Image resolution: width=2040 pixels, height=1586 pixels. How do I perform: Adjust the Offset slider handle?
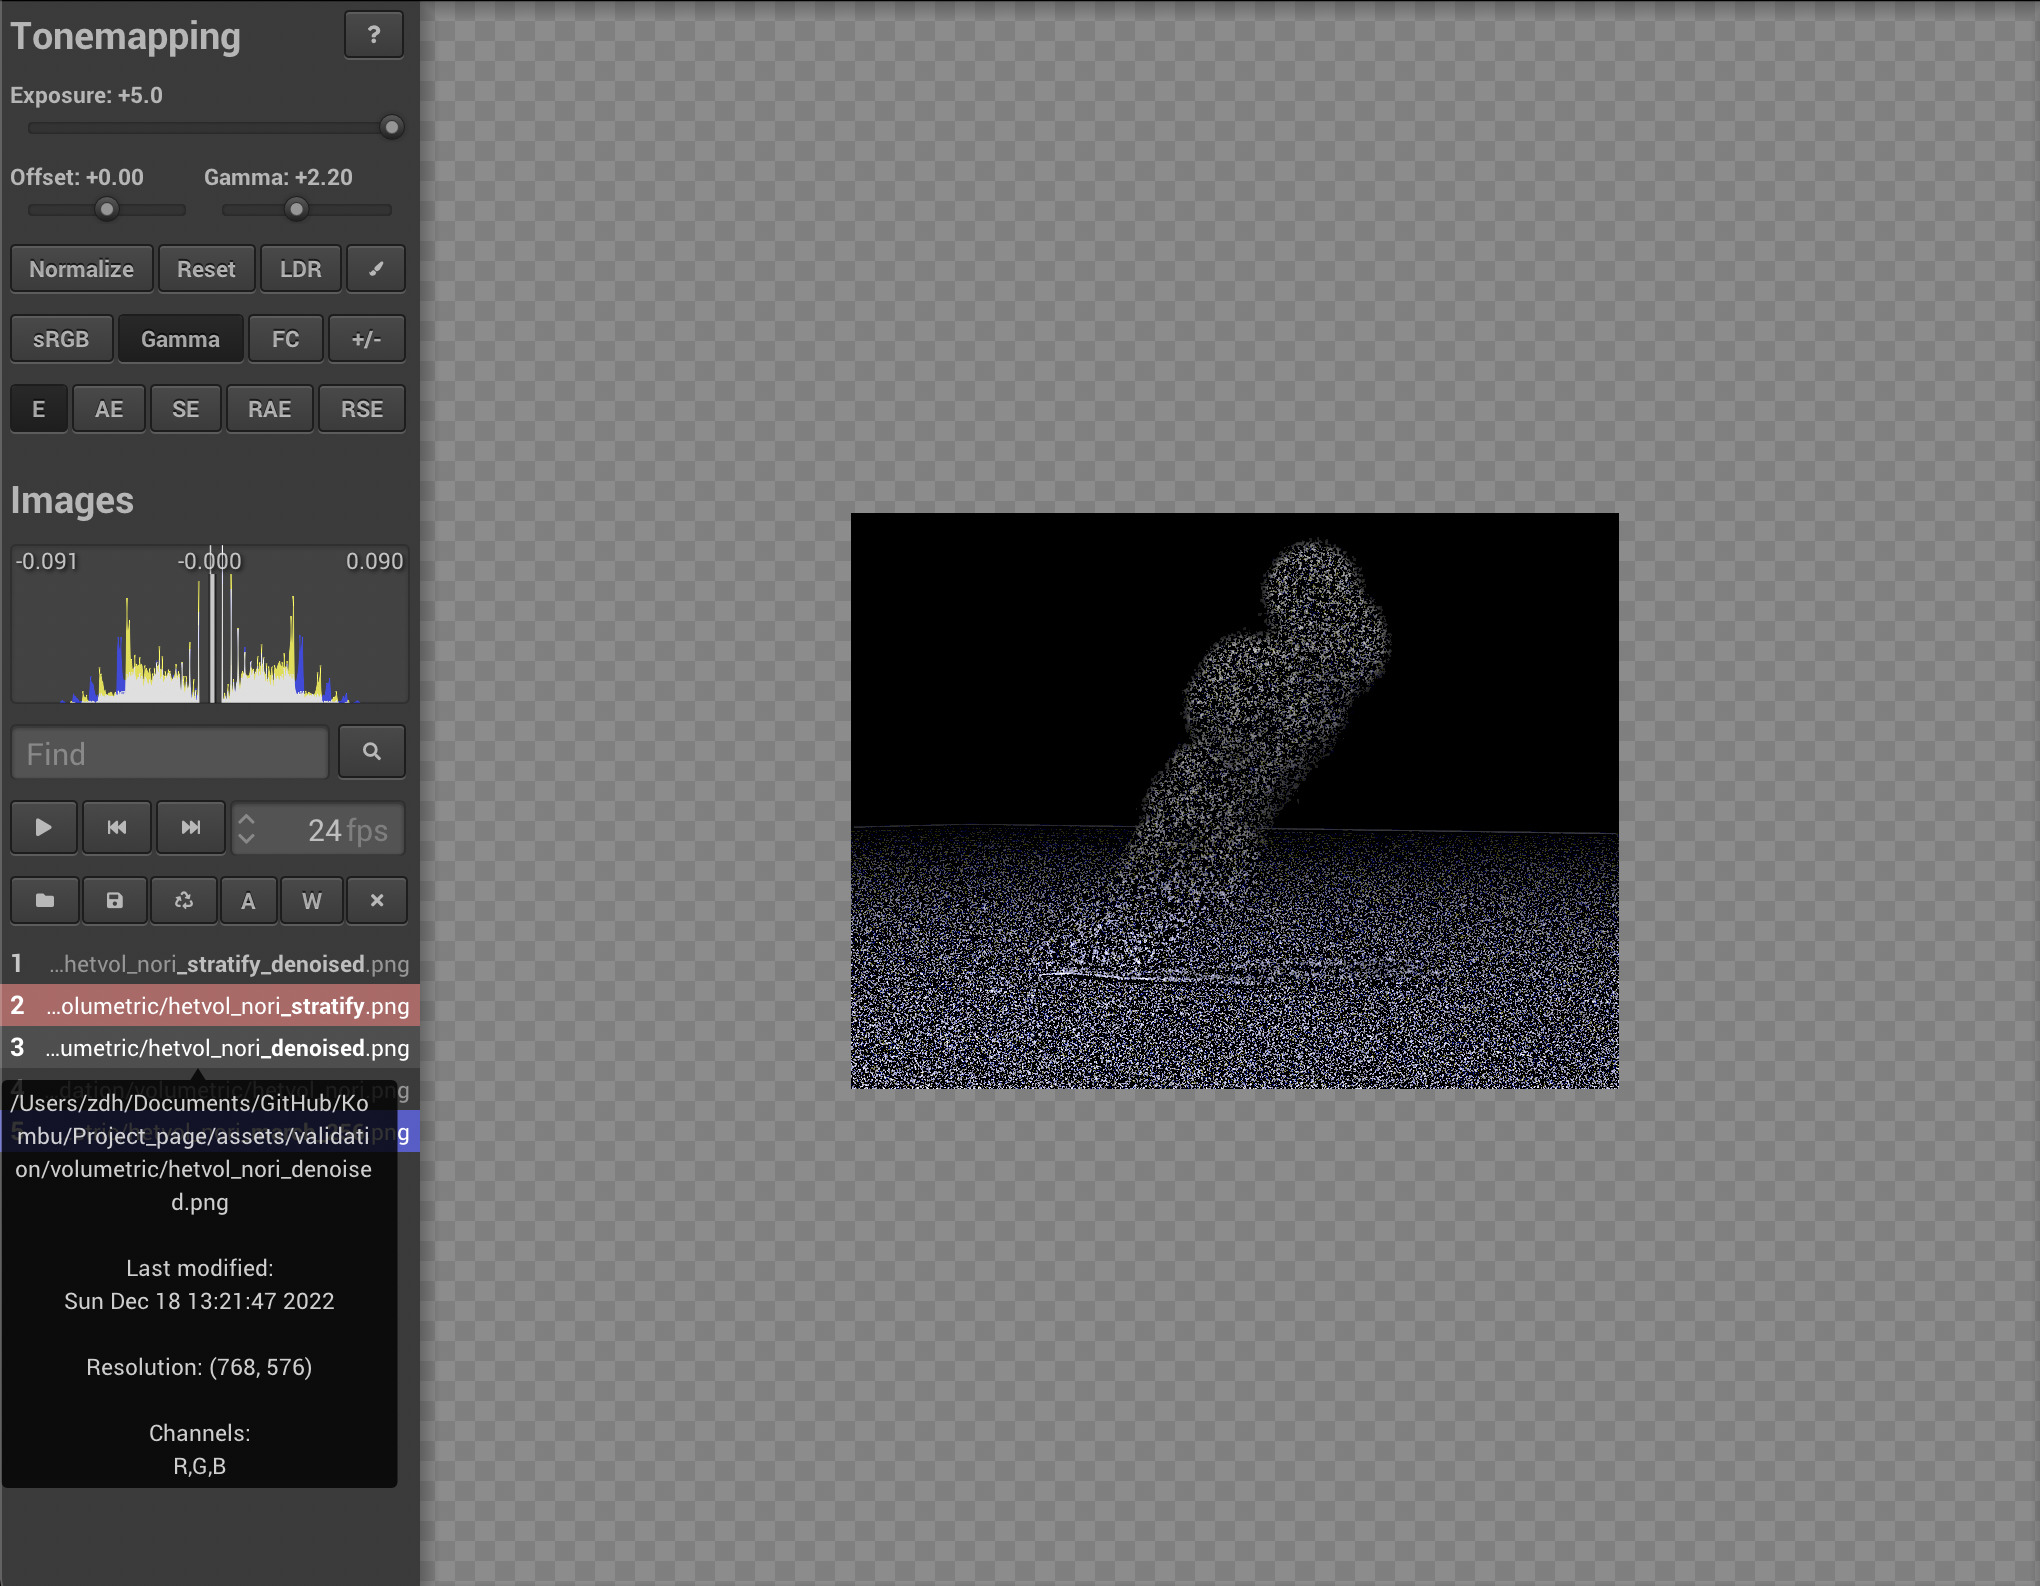click(x=107, y=209)
